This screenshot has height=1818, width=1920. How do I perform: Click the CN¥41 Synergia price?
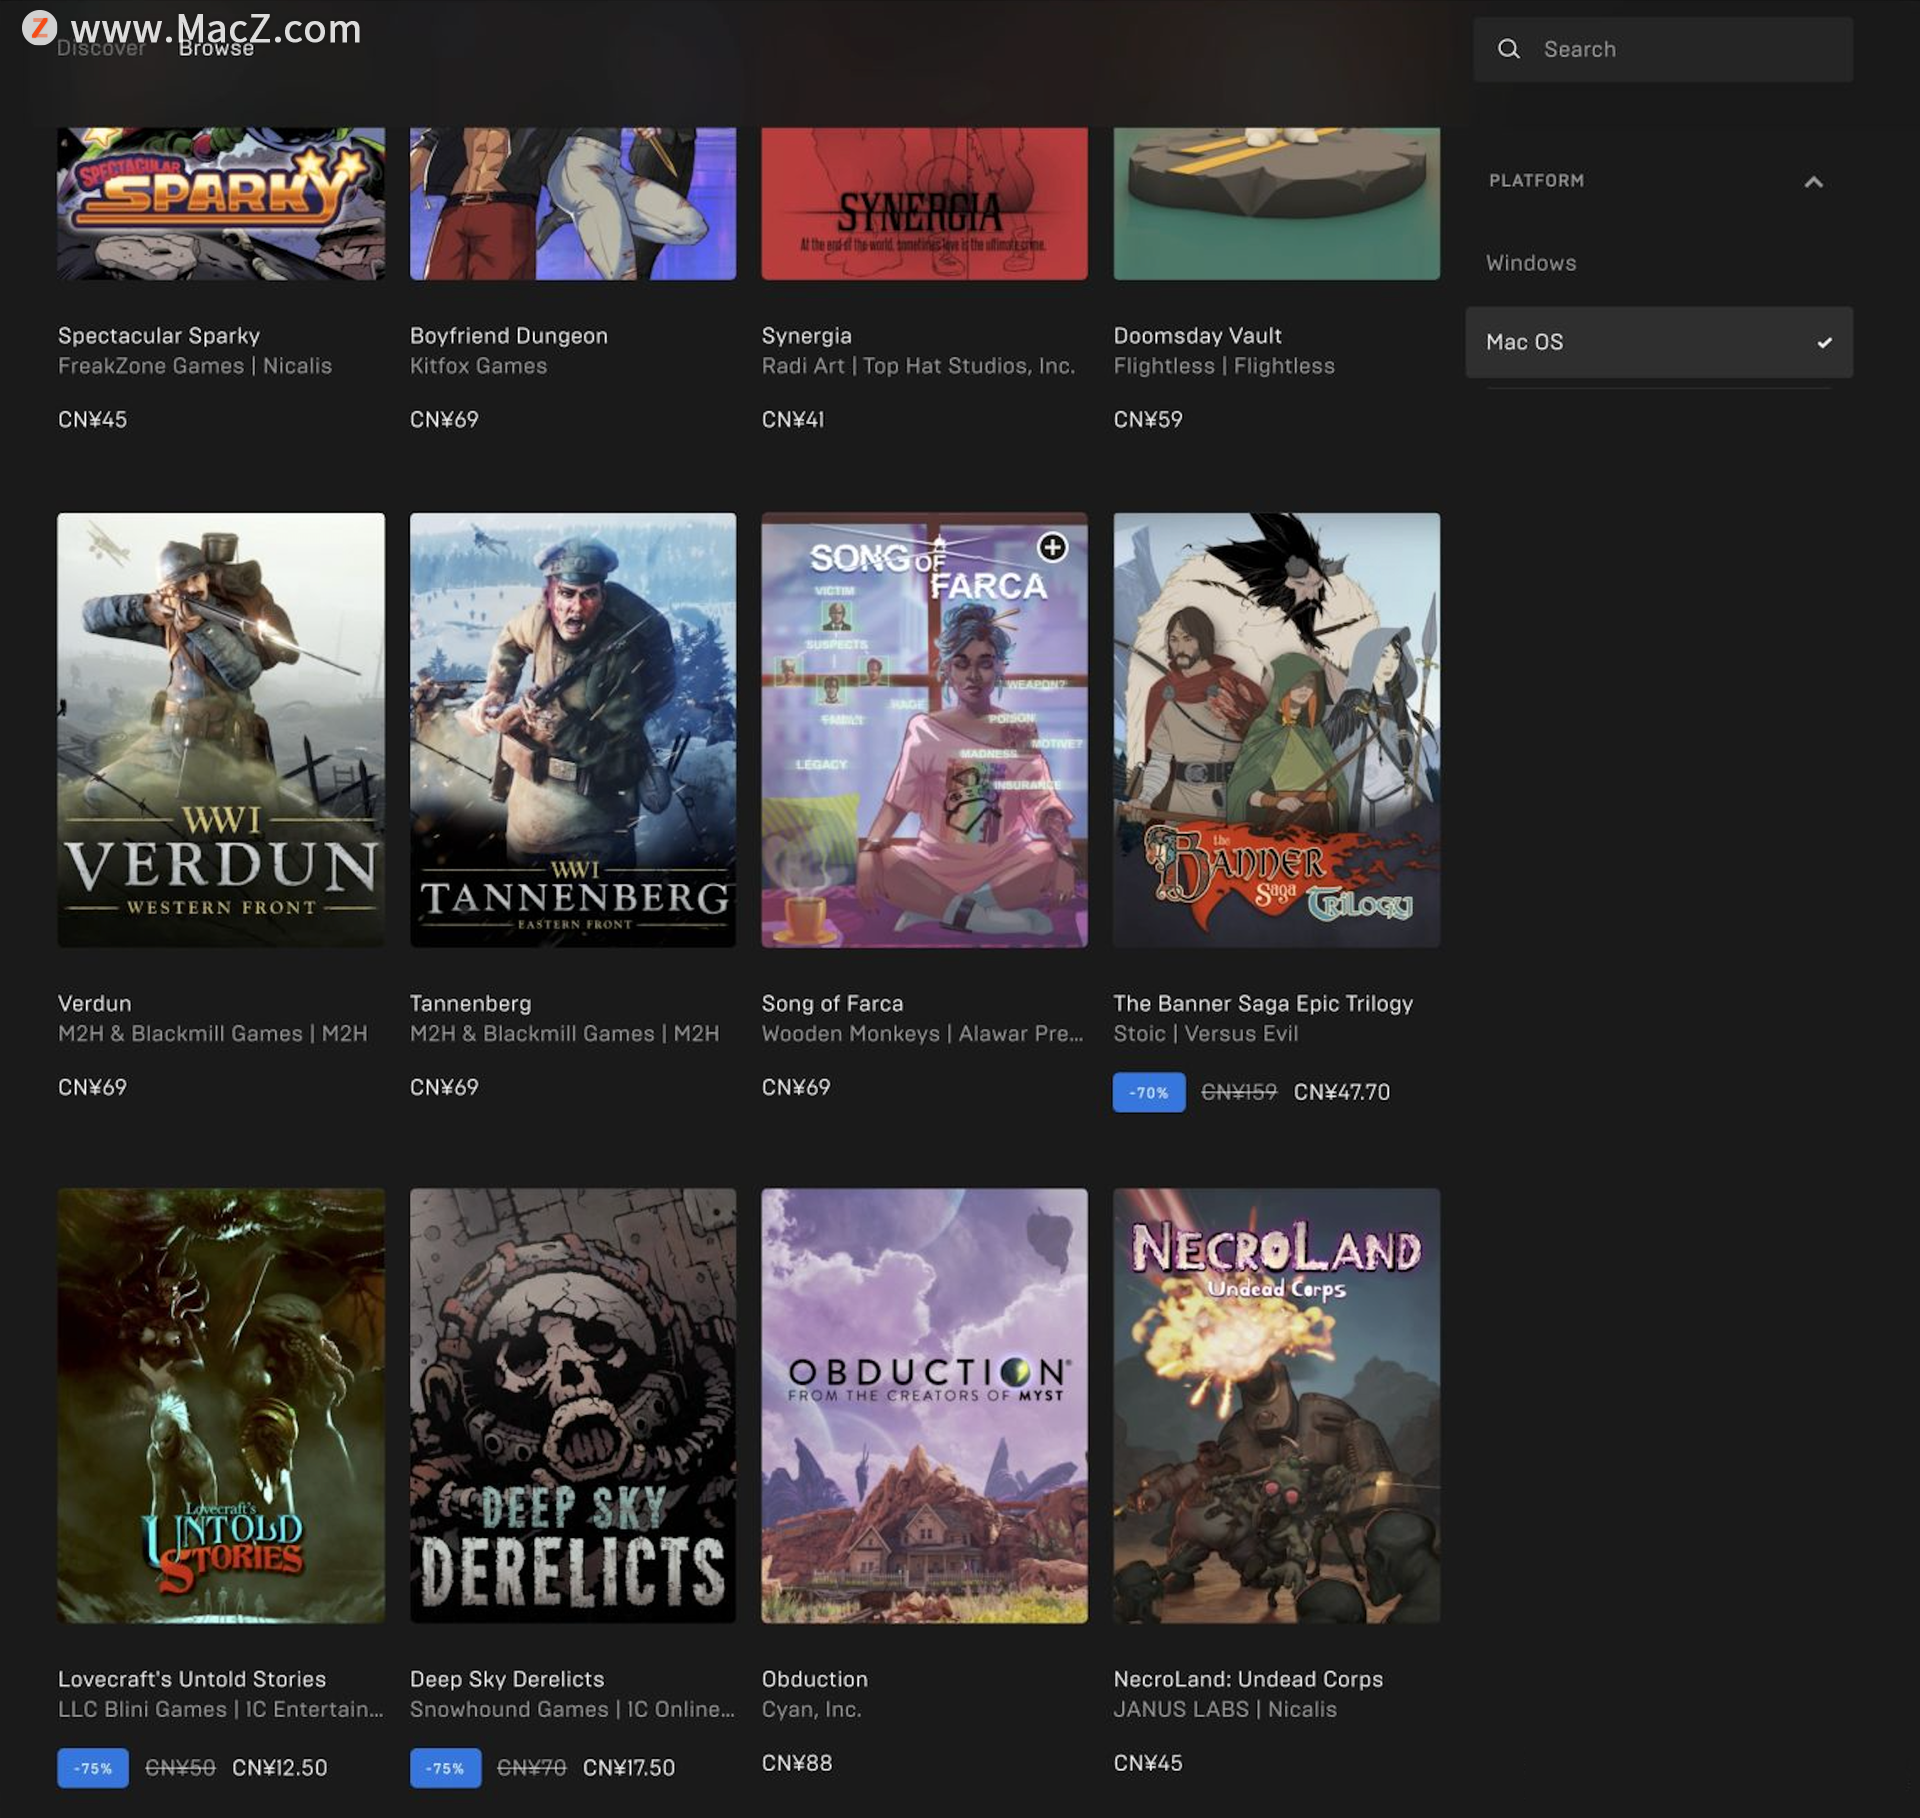[792, 420]
